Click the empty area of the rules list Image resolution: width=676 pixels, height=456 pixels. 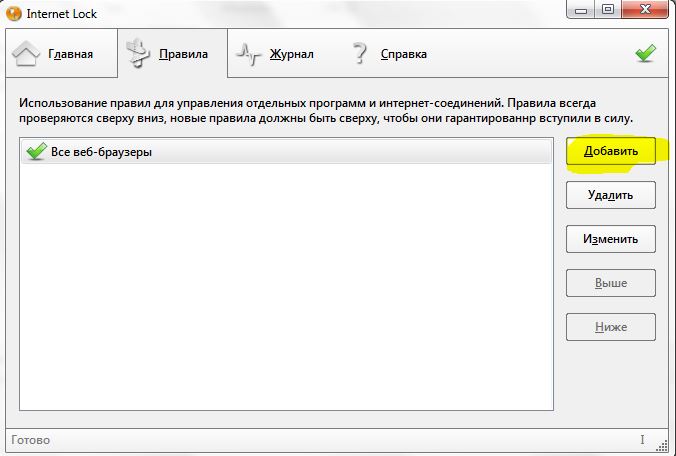[x=285, y=290]
